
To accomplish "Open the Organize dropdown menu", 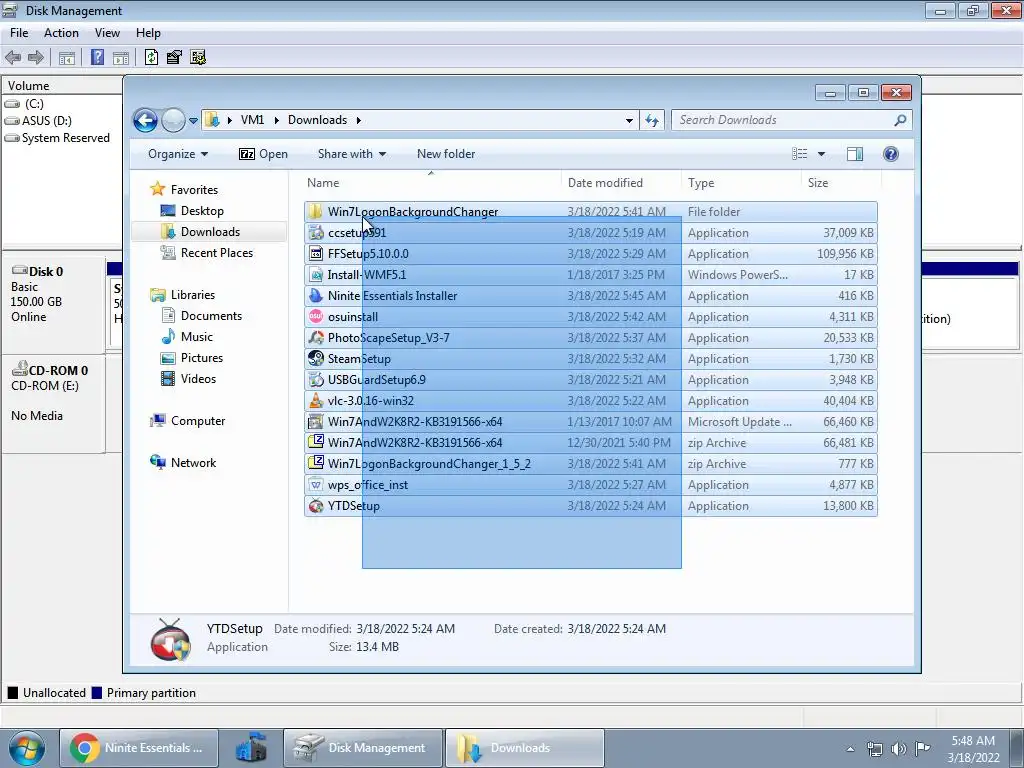I will tap(178, 154).
